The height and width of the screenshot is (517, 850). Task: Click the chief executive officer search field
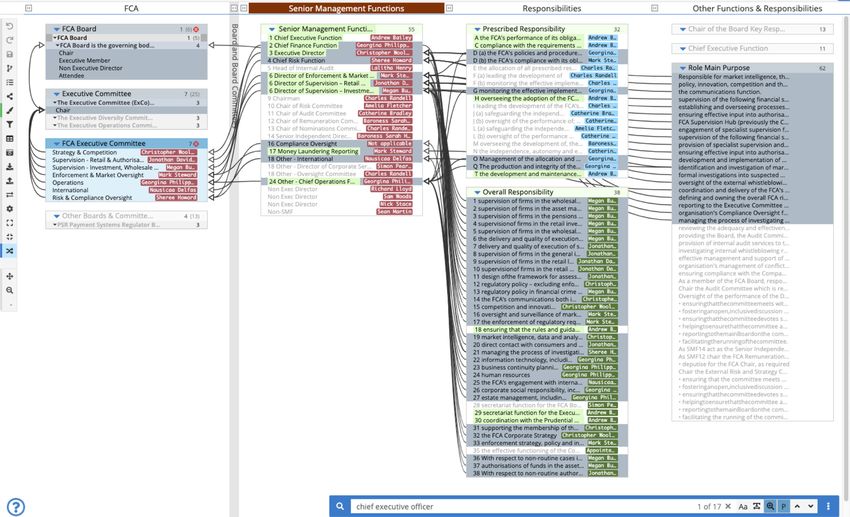[520, 507]
